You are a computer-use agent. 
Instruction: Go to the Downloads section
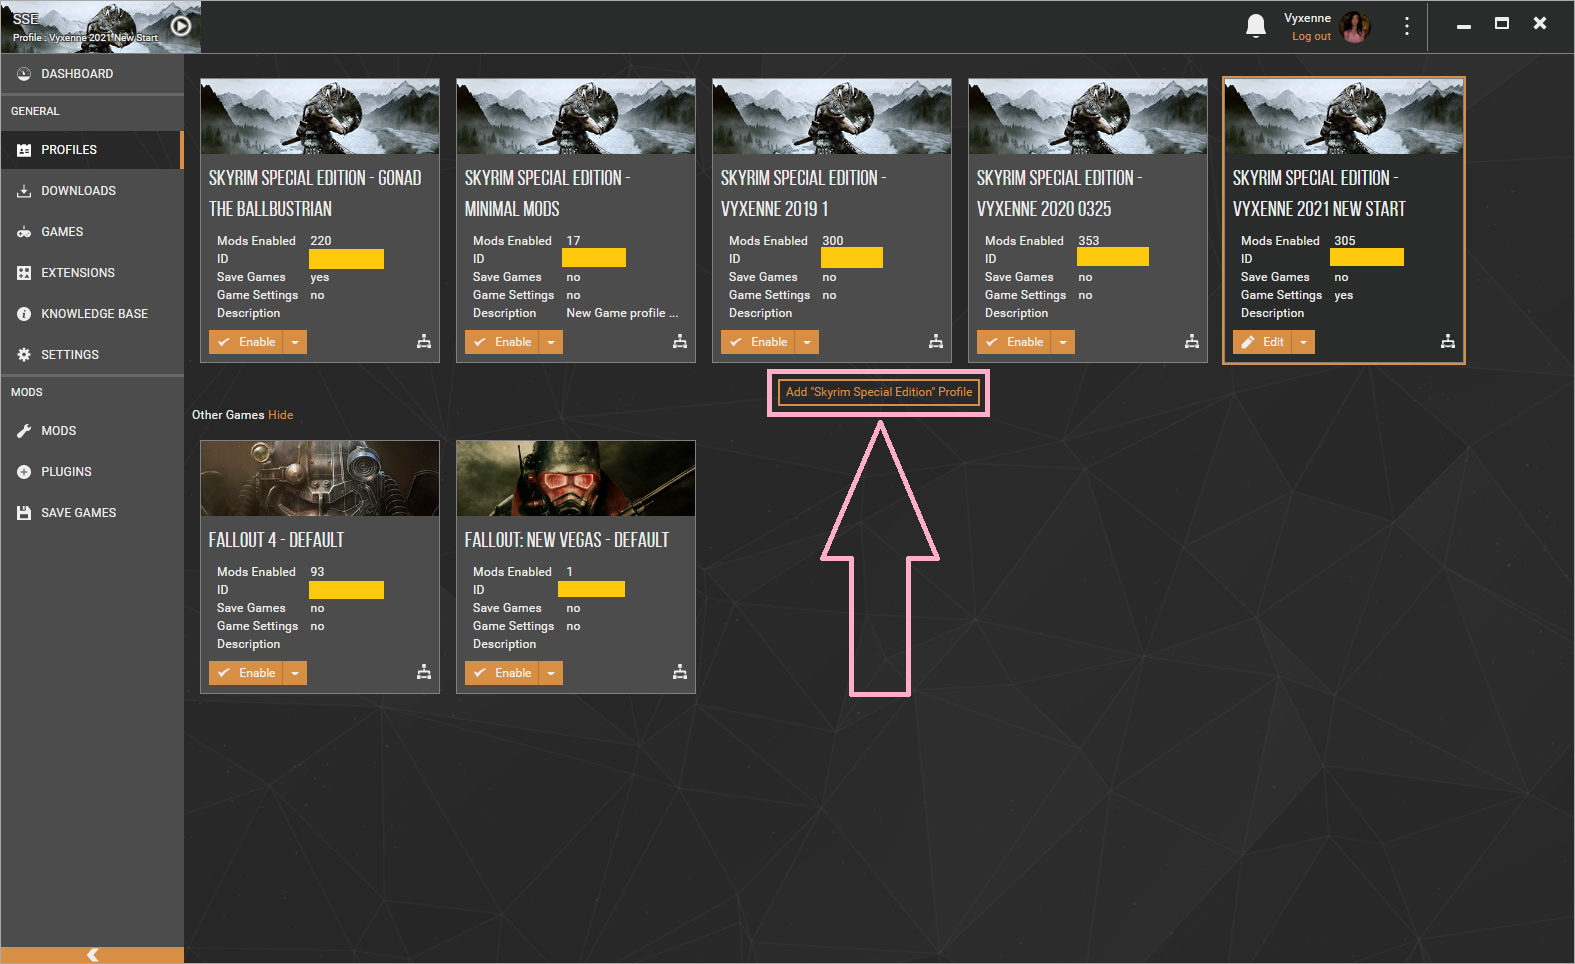[x=92, y=191]
